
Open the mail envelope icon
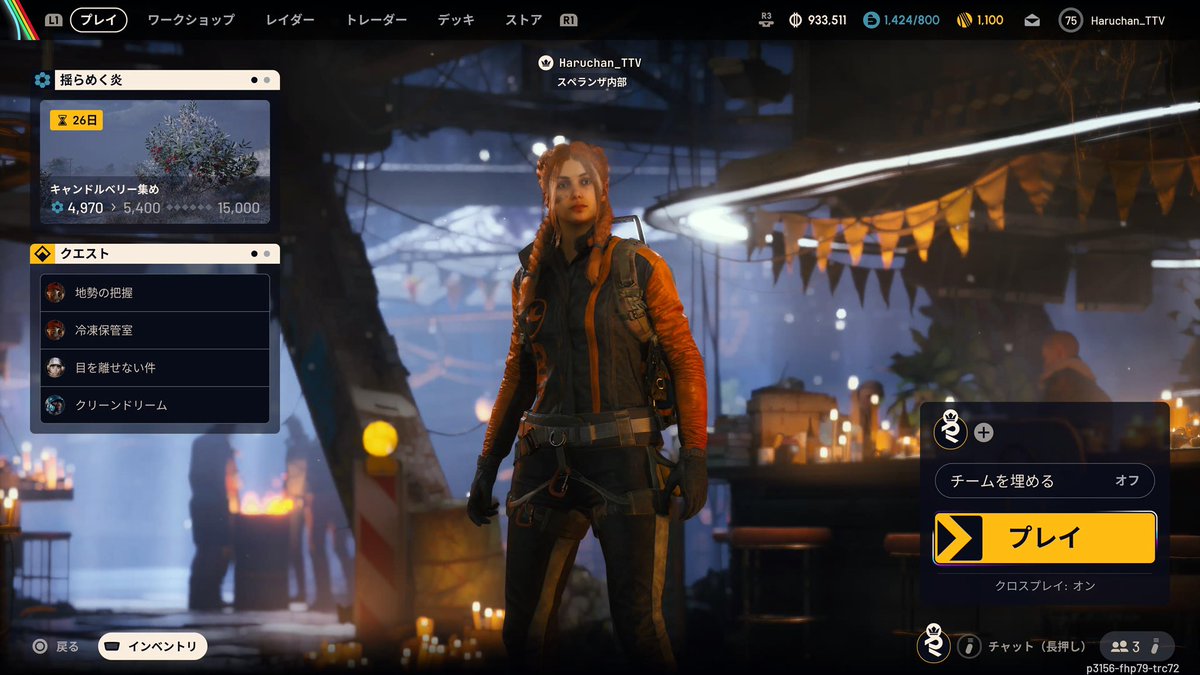(1032, 20)
